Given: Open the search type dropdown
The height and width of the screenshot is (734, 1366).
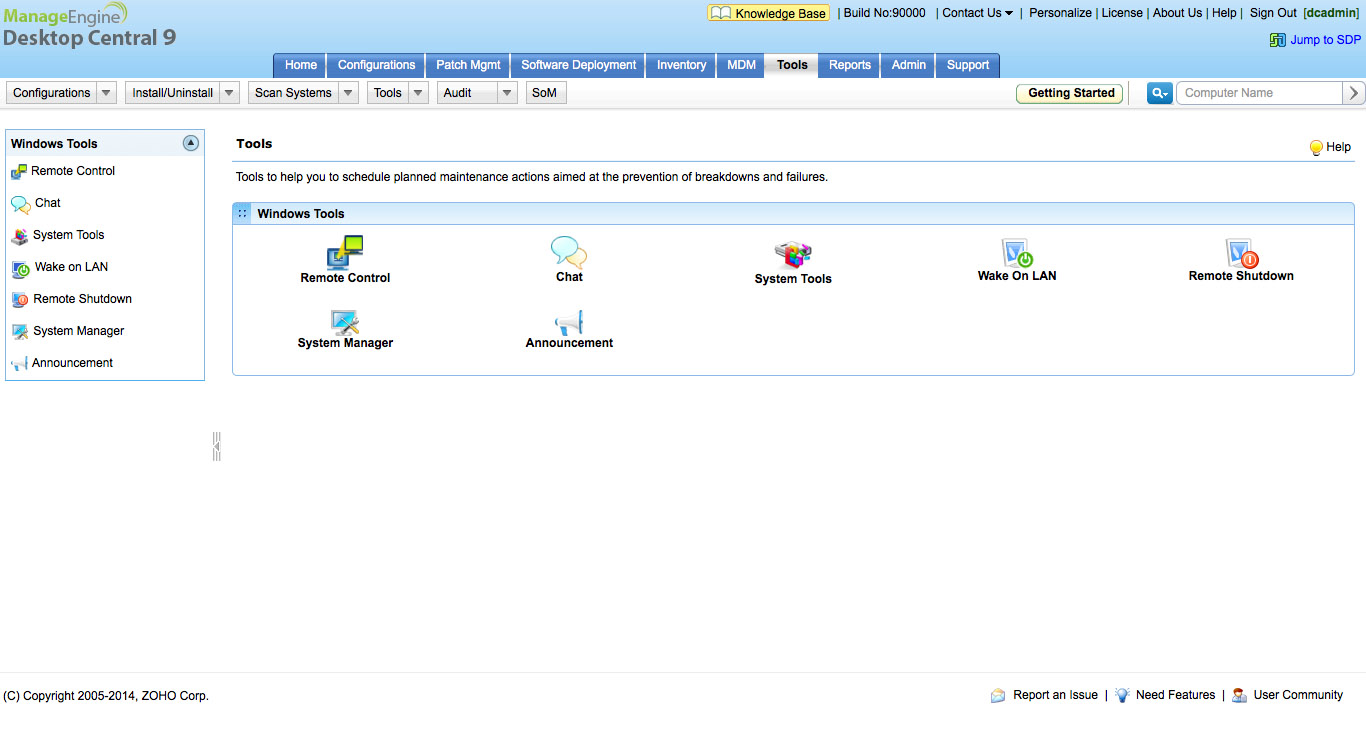Looking at the screenshot, I should pos(1160,93).
